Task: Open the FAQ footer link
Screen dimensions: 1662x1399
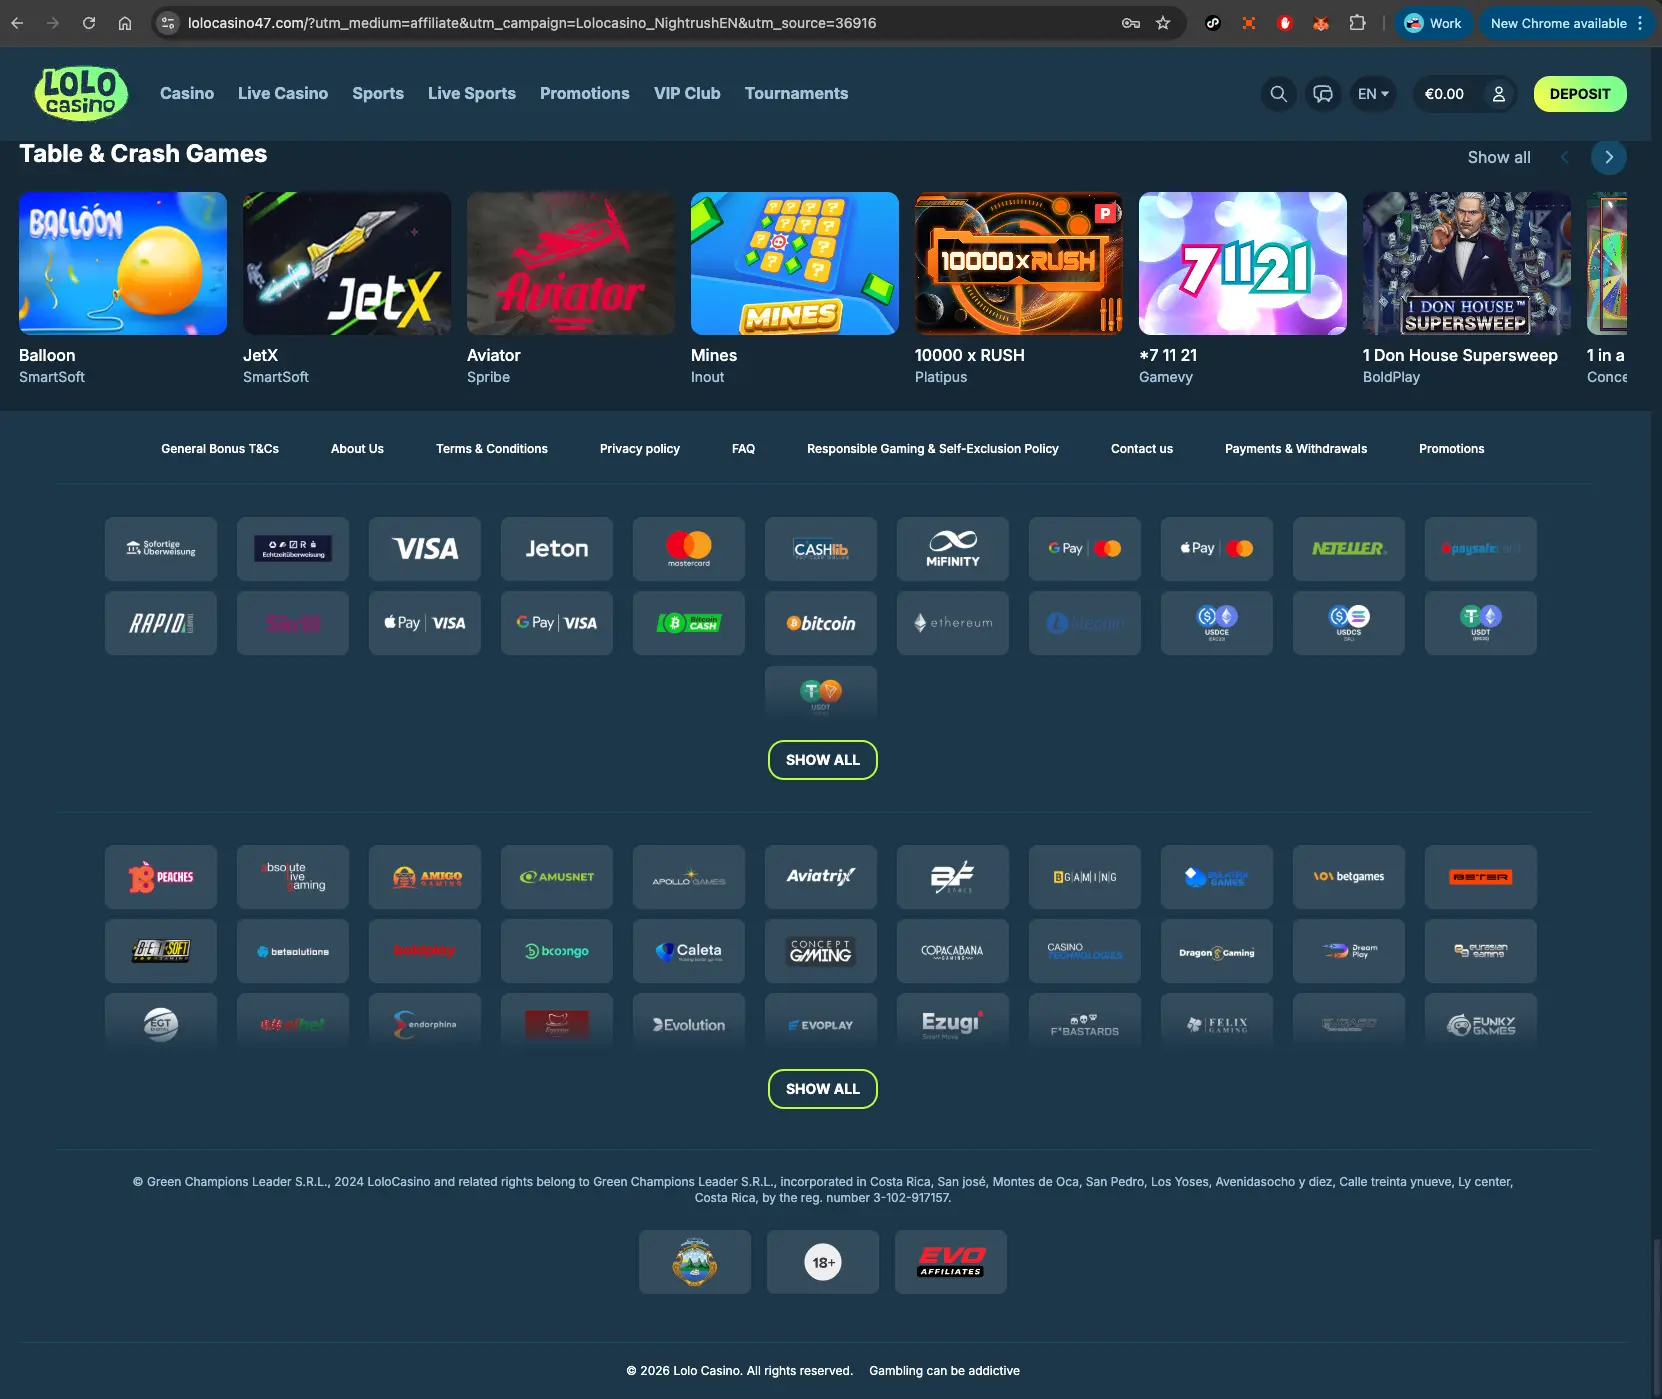Action: [743, 449]
